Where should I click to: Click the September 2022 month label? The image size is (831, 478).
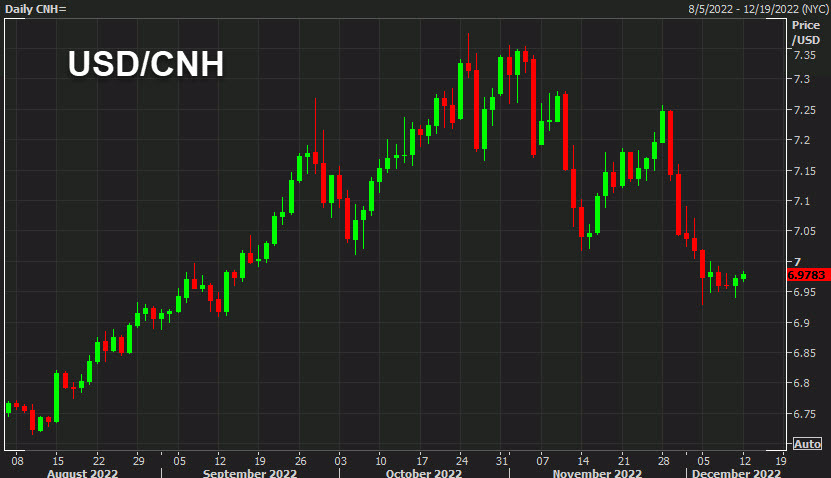pos(250,473)
